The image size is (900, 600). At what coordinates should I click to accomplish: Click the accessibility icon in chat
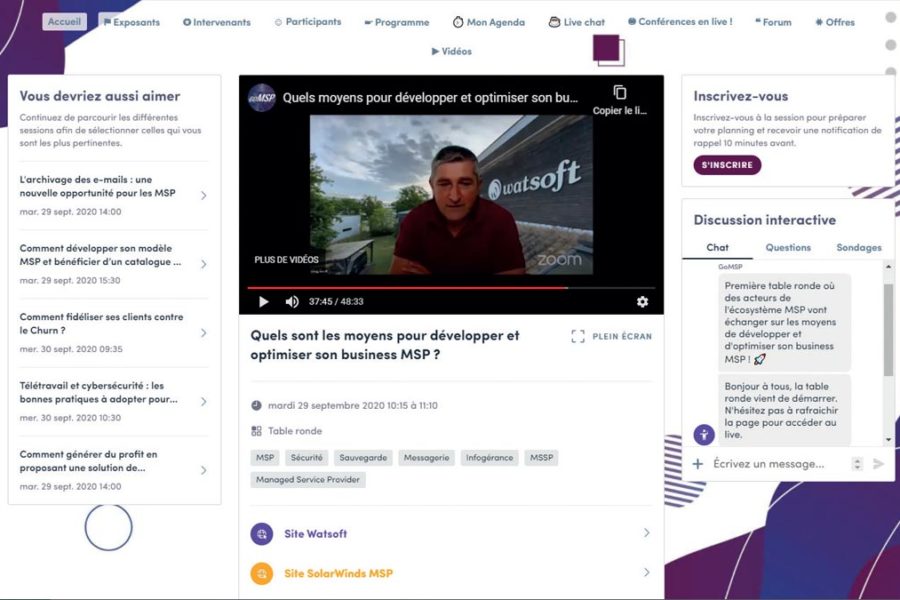coord(704,435)
